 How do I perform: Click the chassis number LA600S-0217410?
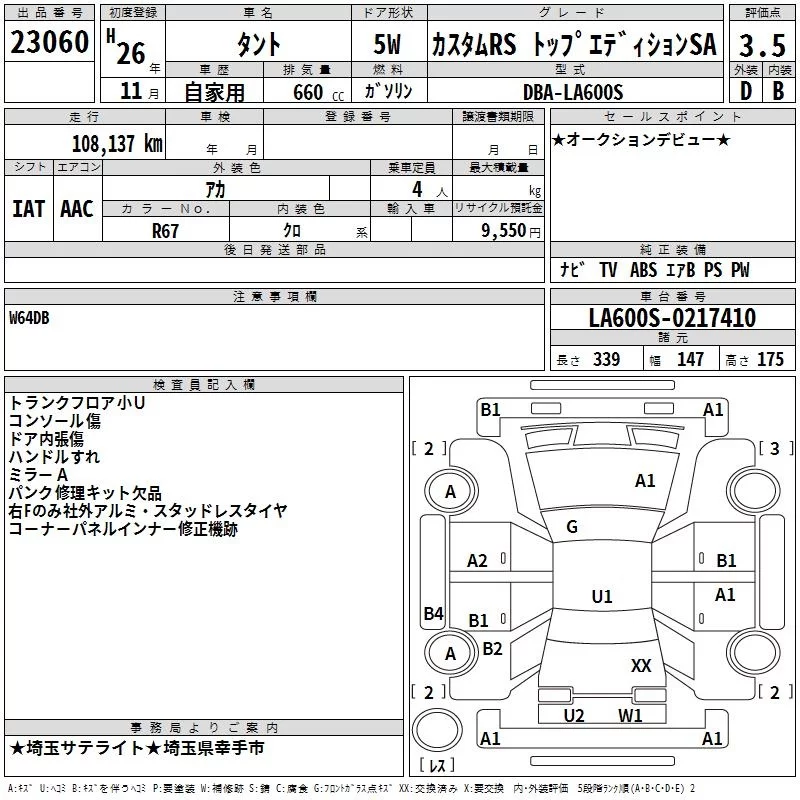click(672, 318)
